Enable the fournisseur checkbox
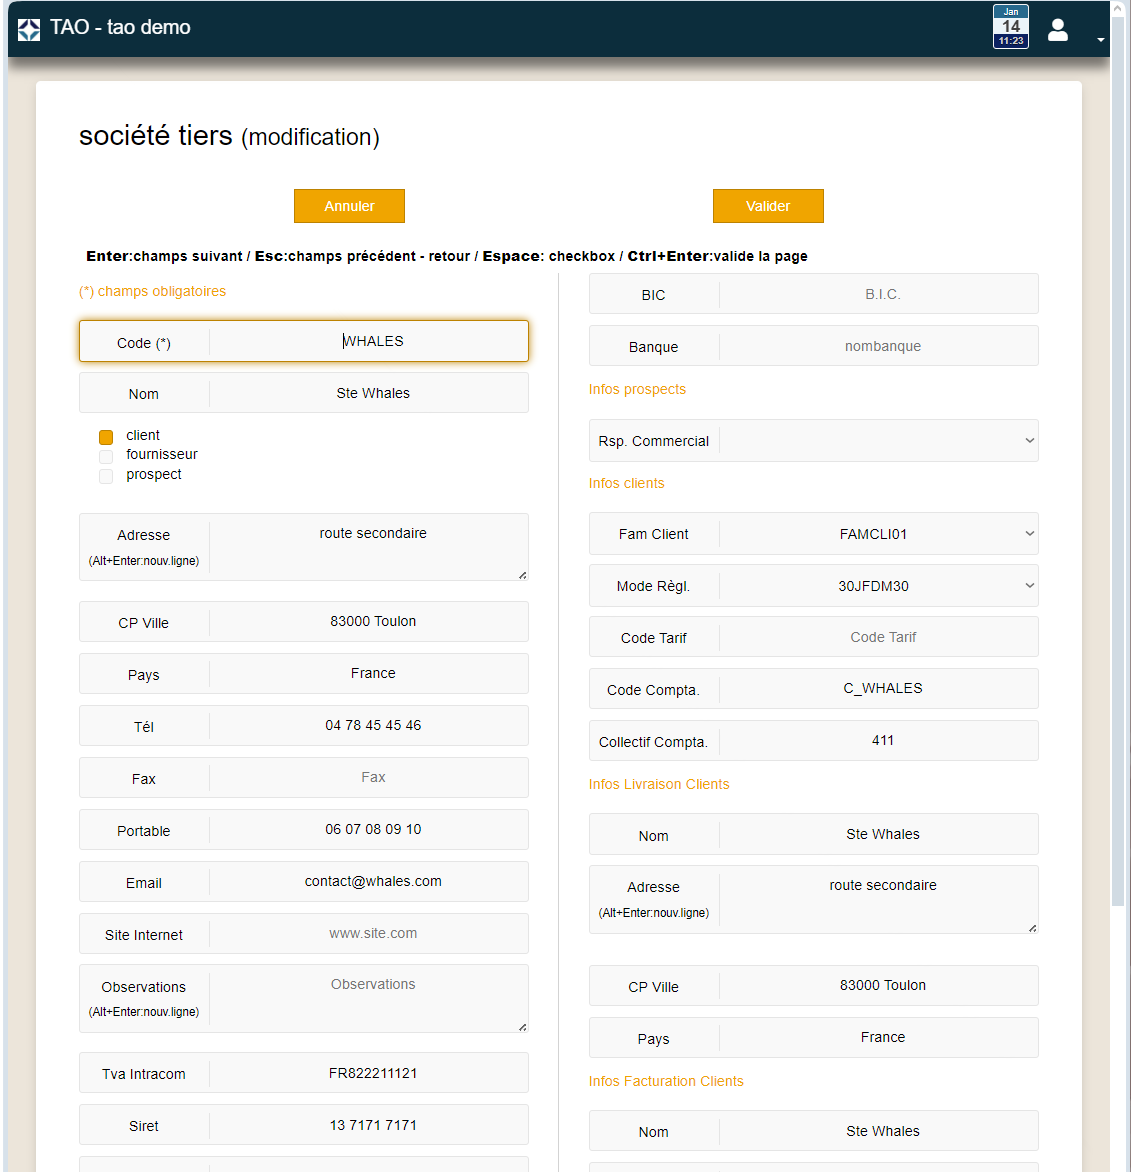The image size is (1131, 1172). click(106, 457)
